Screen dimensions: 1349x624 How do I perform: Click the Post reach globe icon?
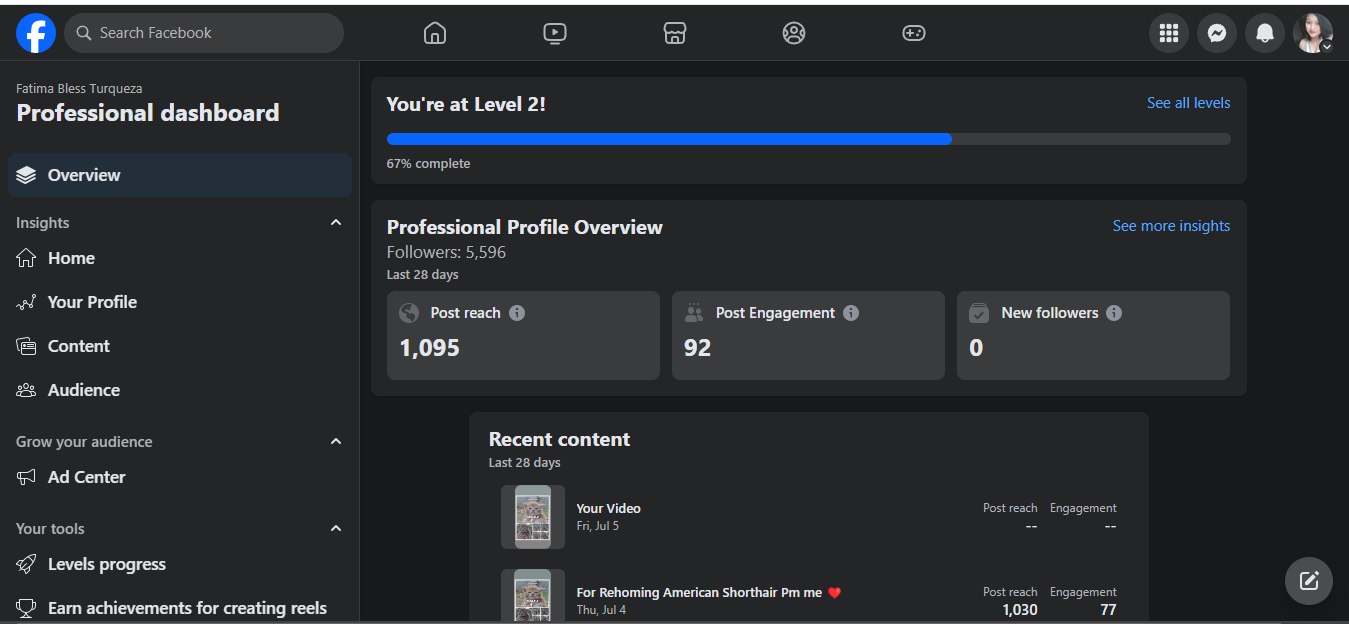coord(409,313)
